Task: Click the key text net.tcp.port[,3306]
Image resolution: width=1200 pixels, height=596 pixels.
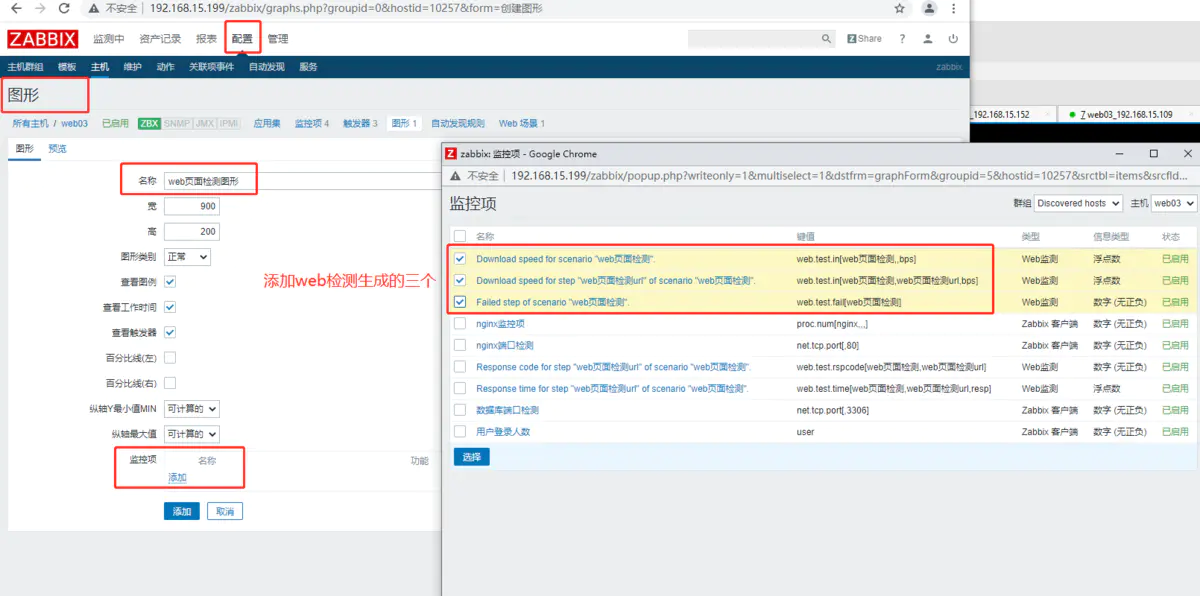Action: pos(832,410)
